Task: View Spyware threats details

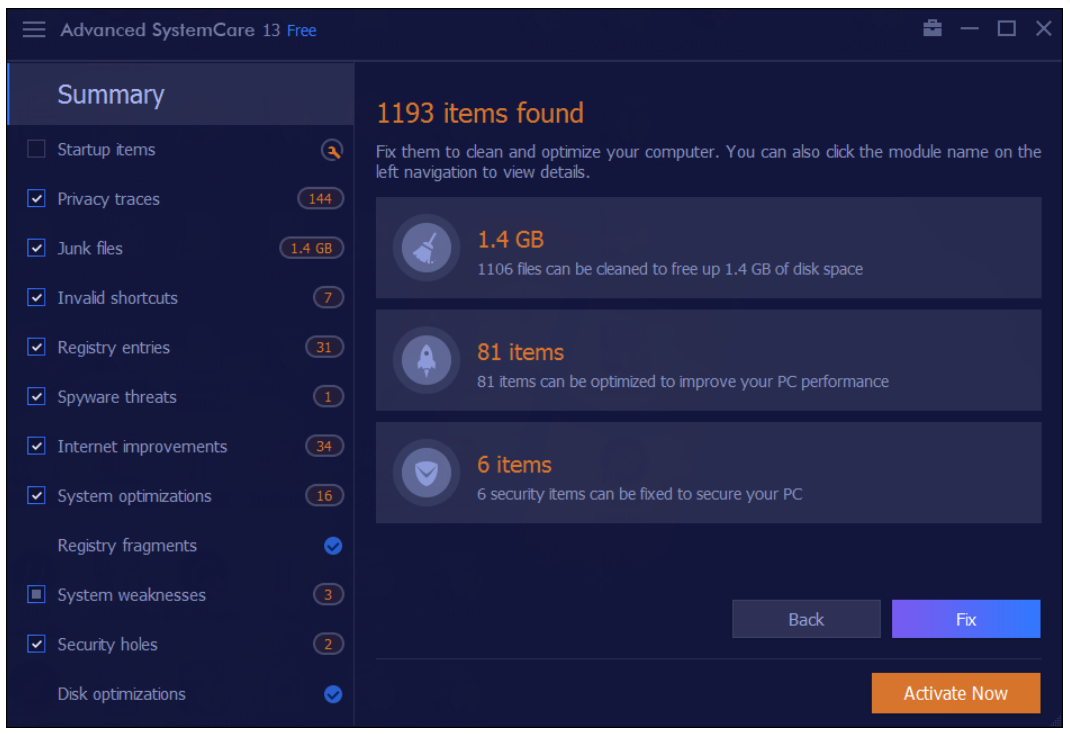Action: (x=117, y=397)
